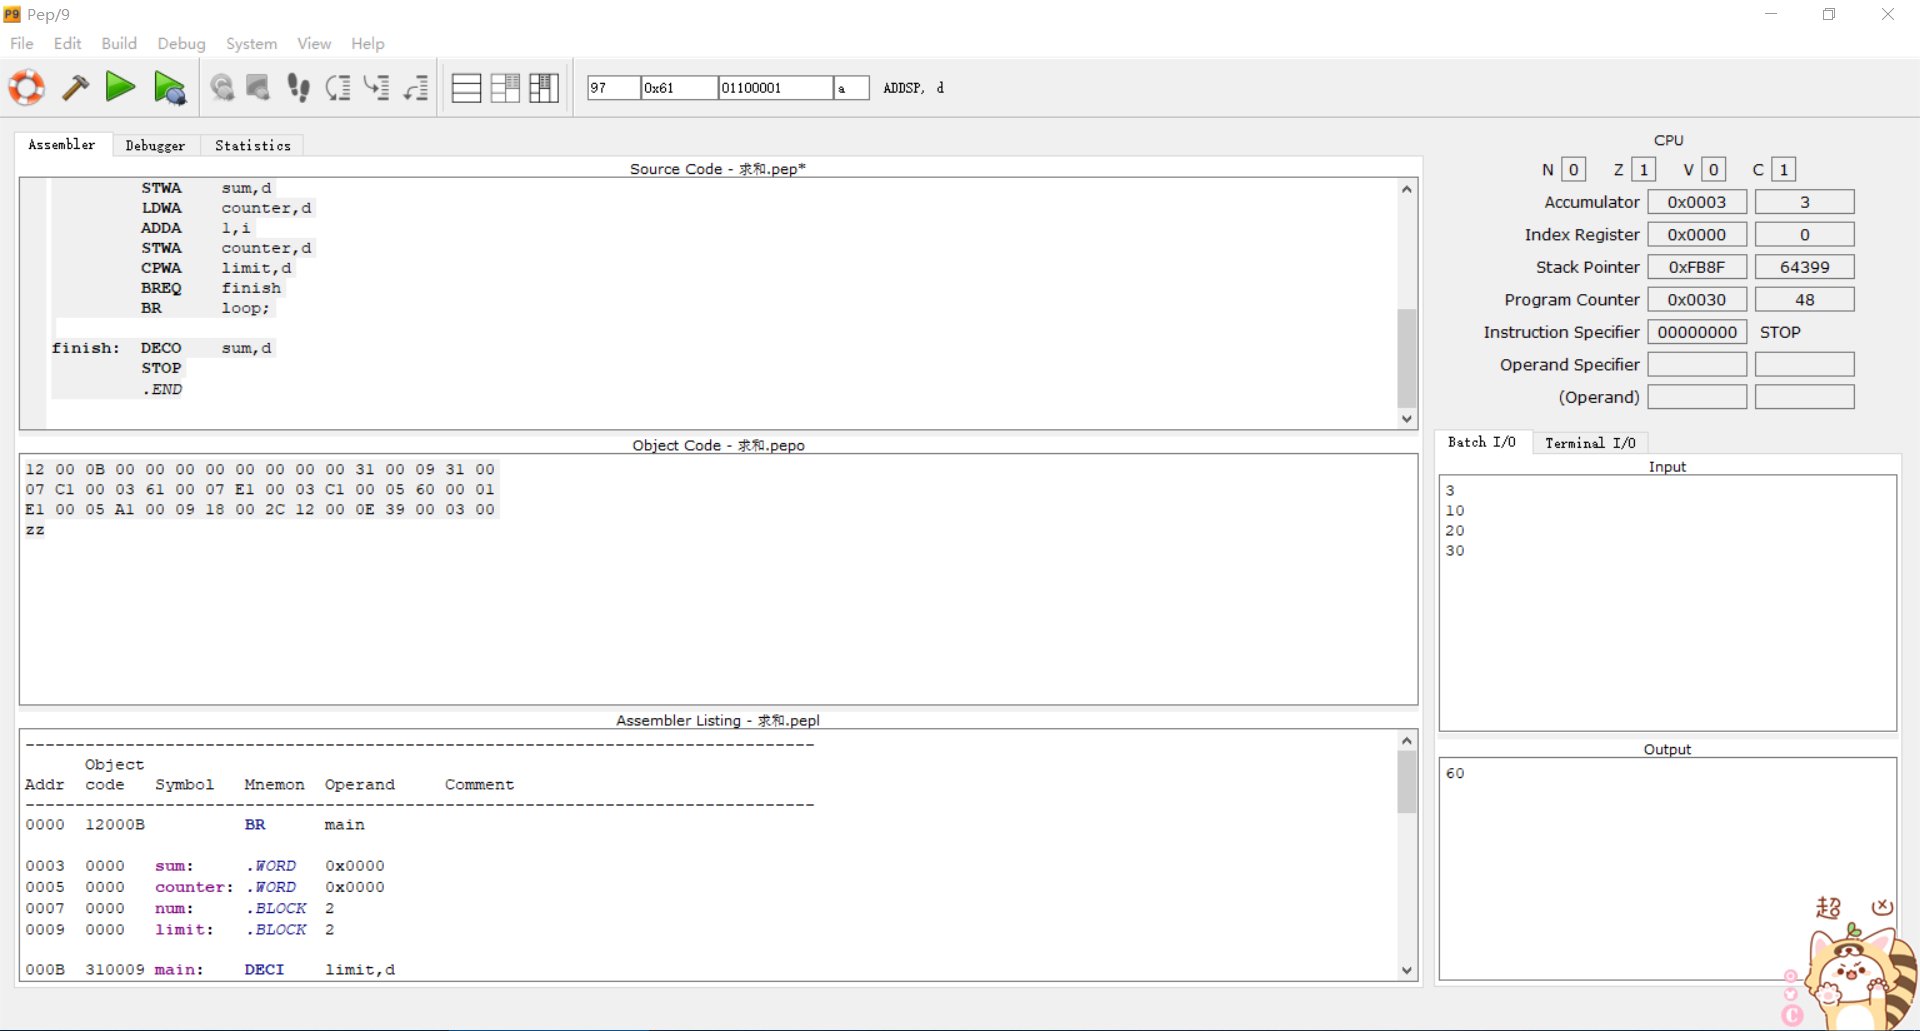Switch to the Debugger tab

(155, 146)
